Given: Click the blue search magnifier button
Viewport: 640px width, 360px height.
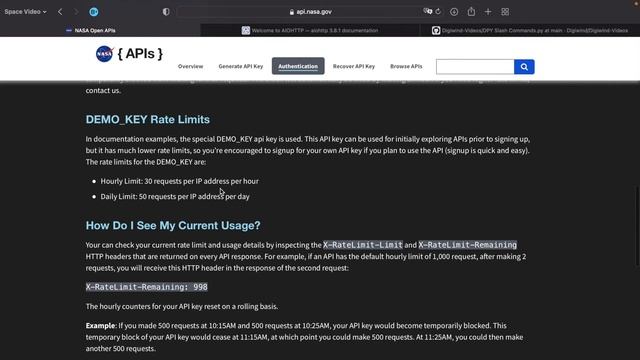Looking at the screenshot, I should (x=524, y=67).
